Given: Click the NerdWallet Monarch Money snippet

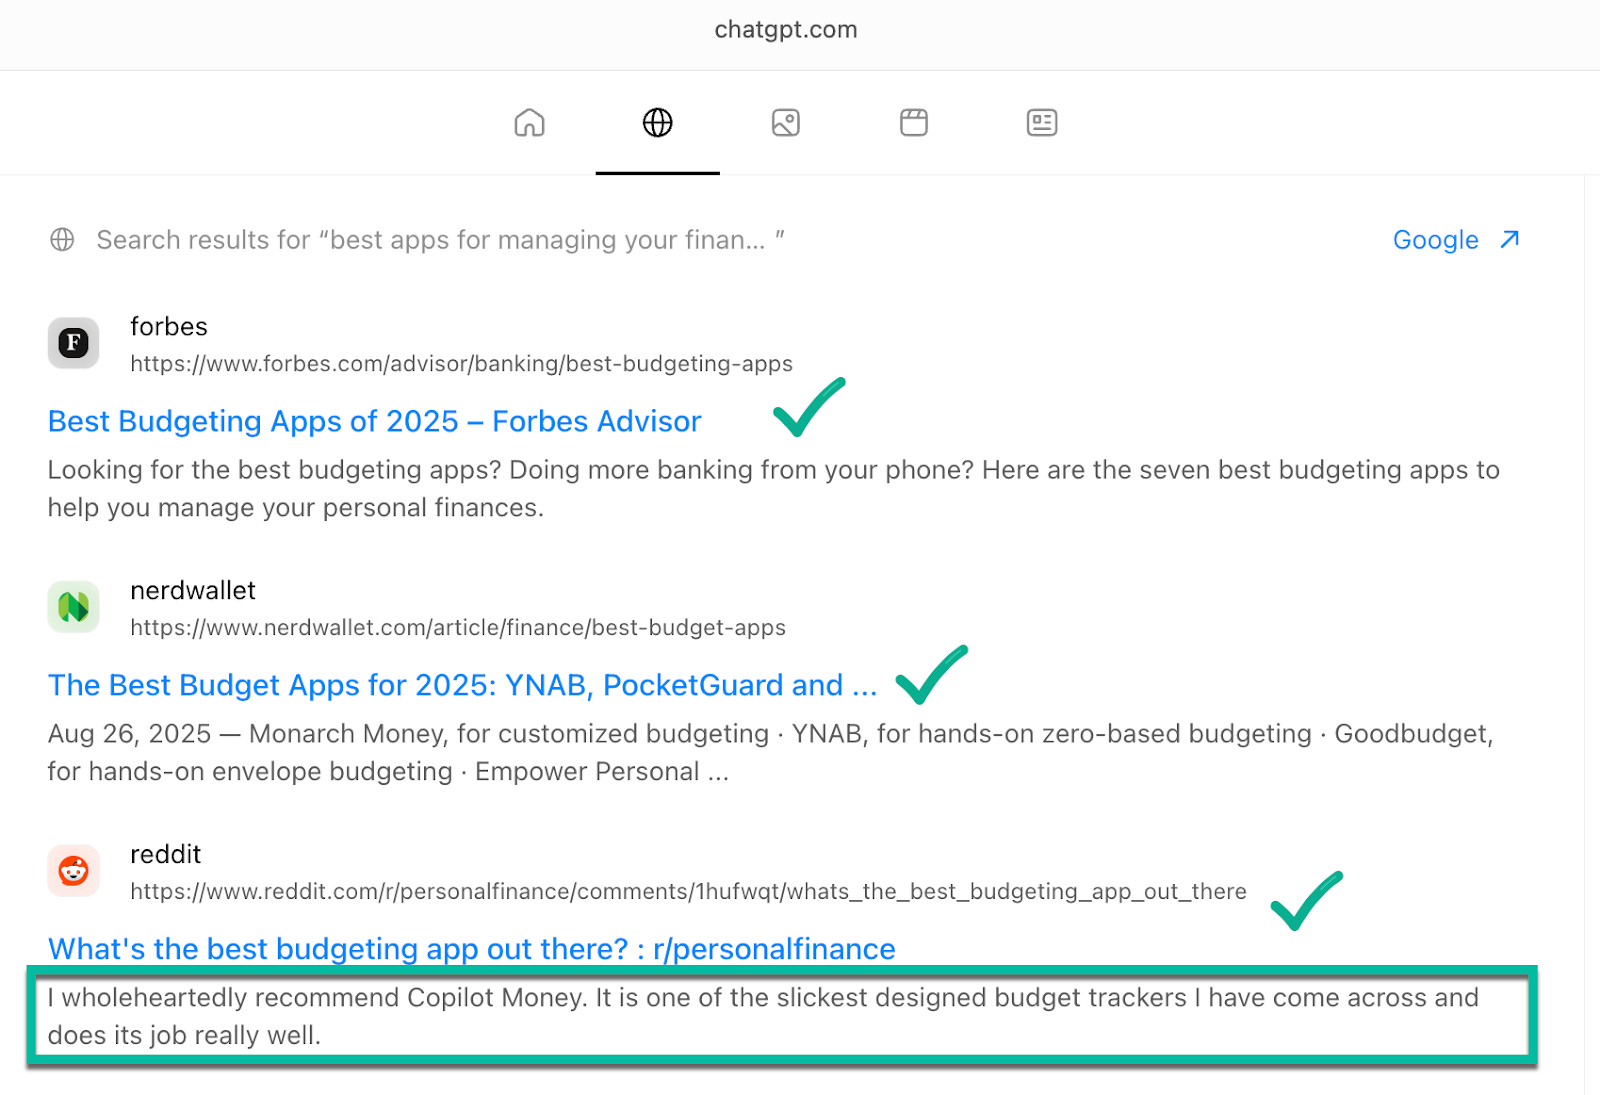Looking at the screenshot, I should [770, 753].
